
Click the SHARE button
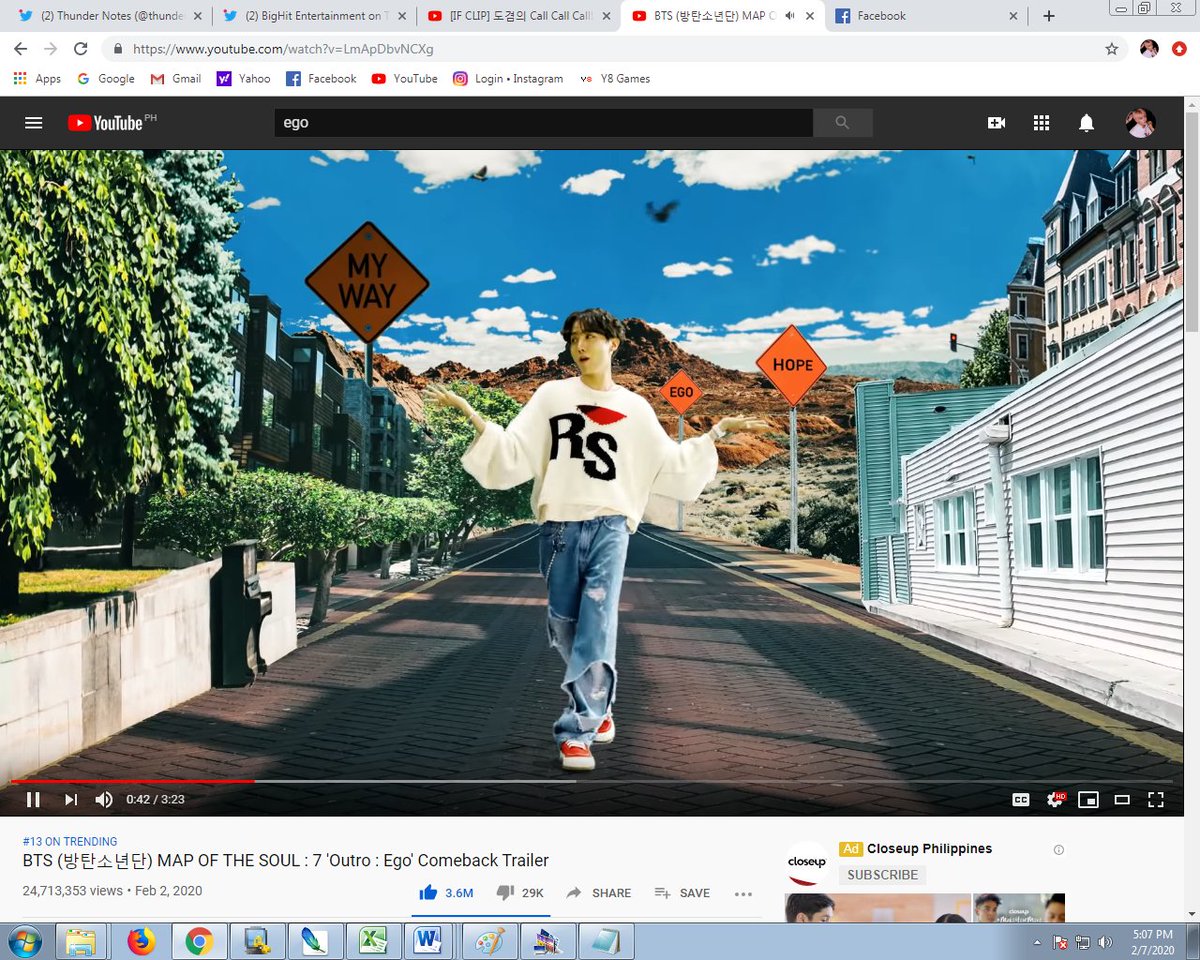[598, 893]
